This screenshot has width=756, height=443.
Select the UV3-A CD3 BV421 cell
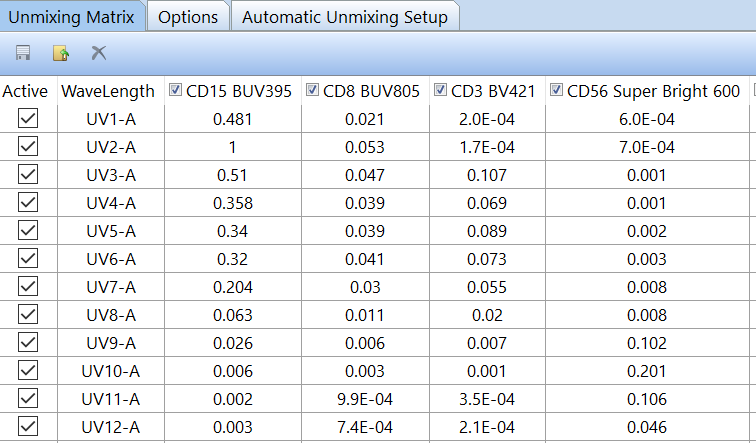tap(493, 175)
